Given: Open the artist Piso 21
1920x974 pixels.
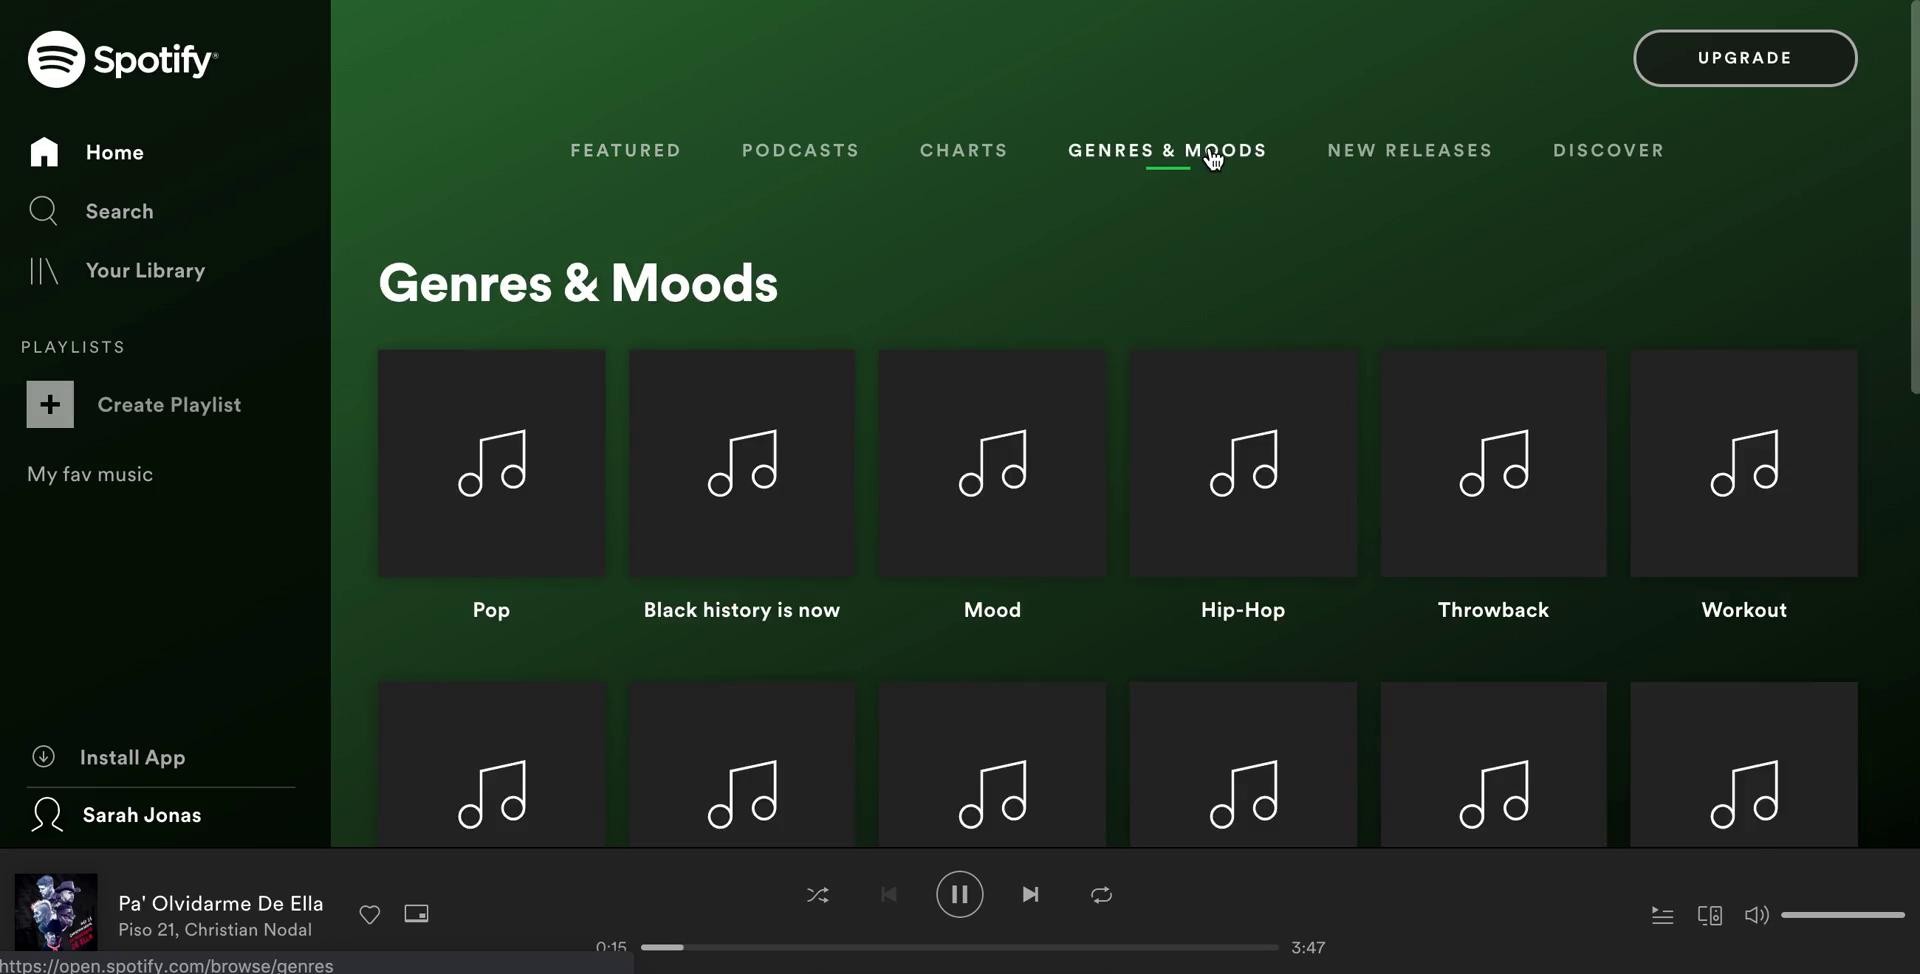Looking at the screenshot, I should click(147, 930).
